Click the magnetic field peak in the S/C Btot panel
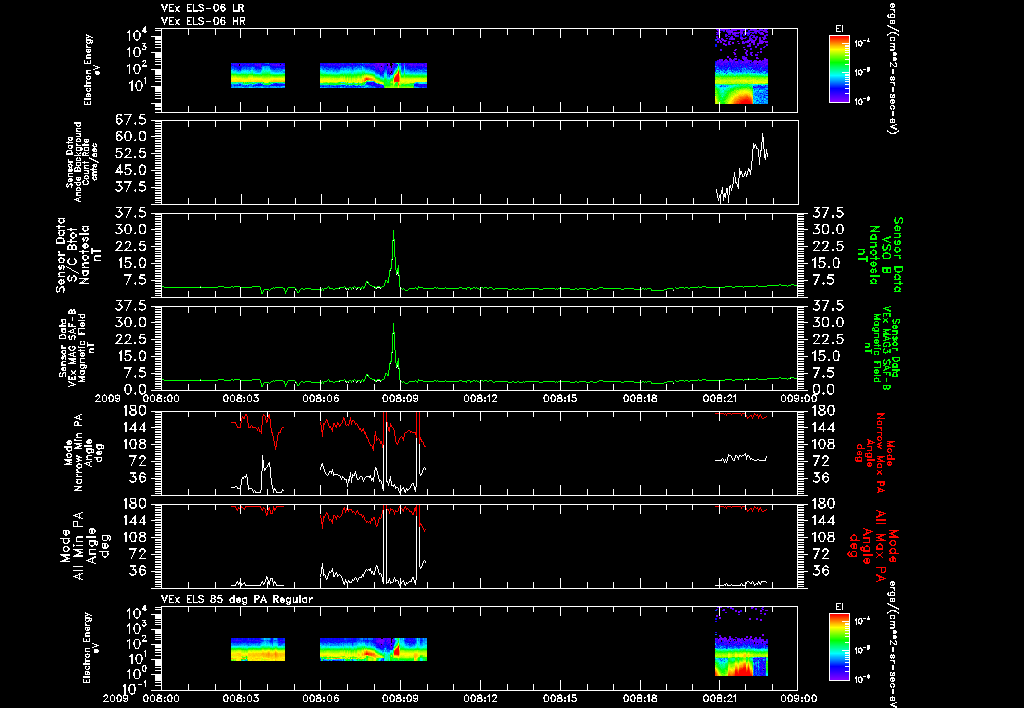This screenshot has width=1024, height=708. [x=393, y=231]
